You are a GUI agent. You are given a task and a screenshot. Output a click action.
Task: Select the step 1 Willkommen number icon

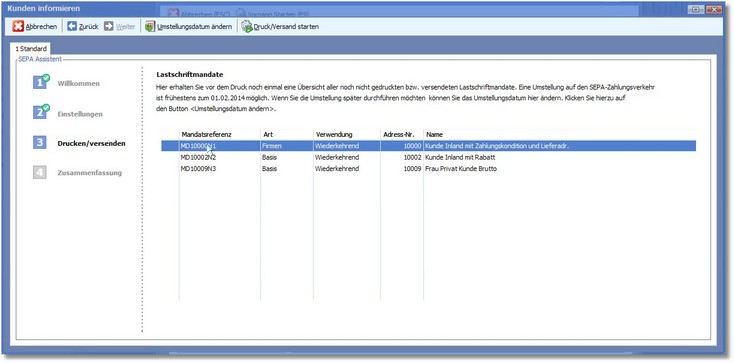pos(41,82)
